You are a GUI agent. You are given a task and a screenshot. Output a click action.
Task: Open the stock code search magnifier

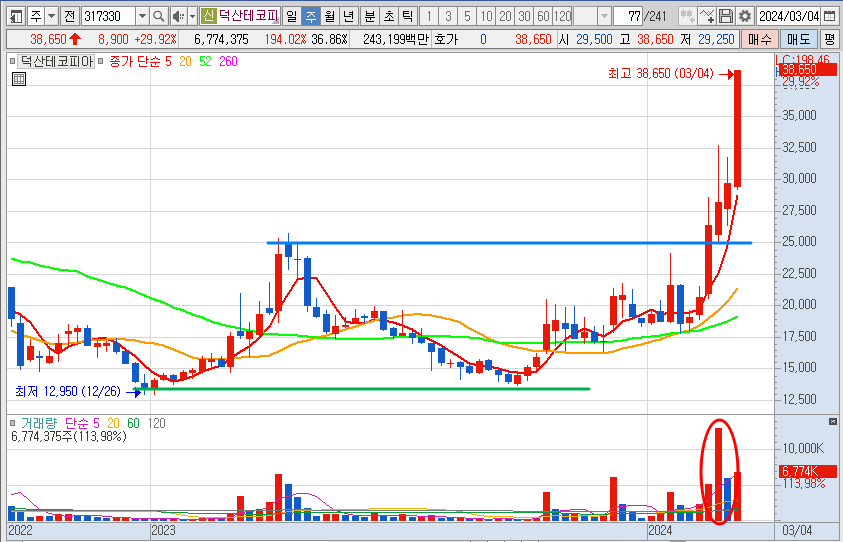pyautogui.click(x=158, y=17)
